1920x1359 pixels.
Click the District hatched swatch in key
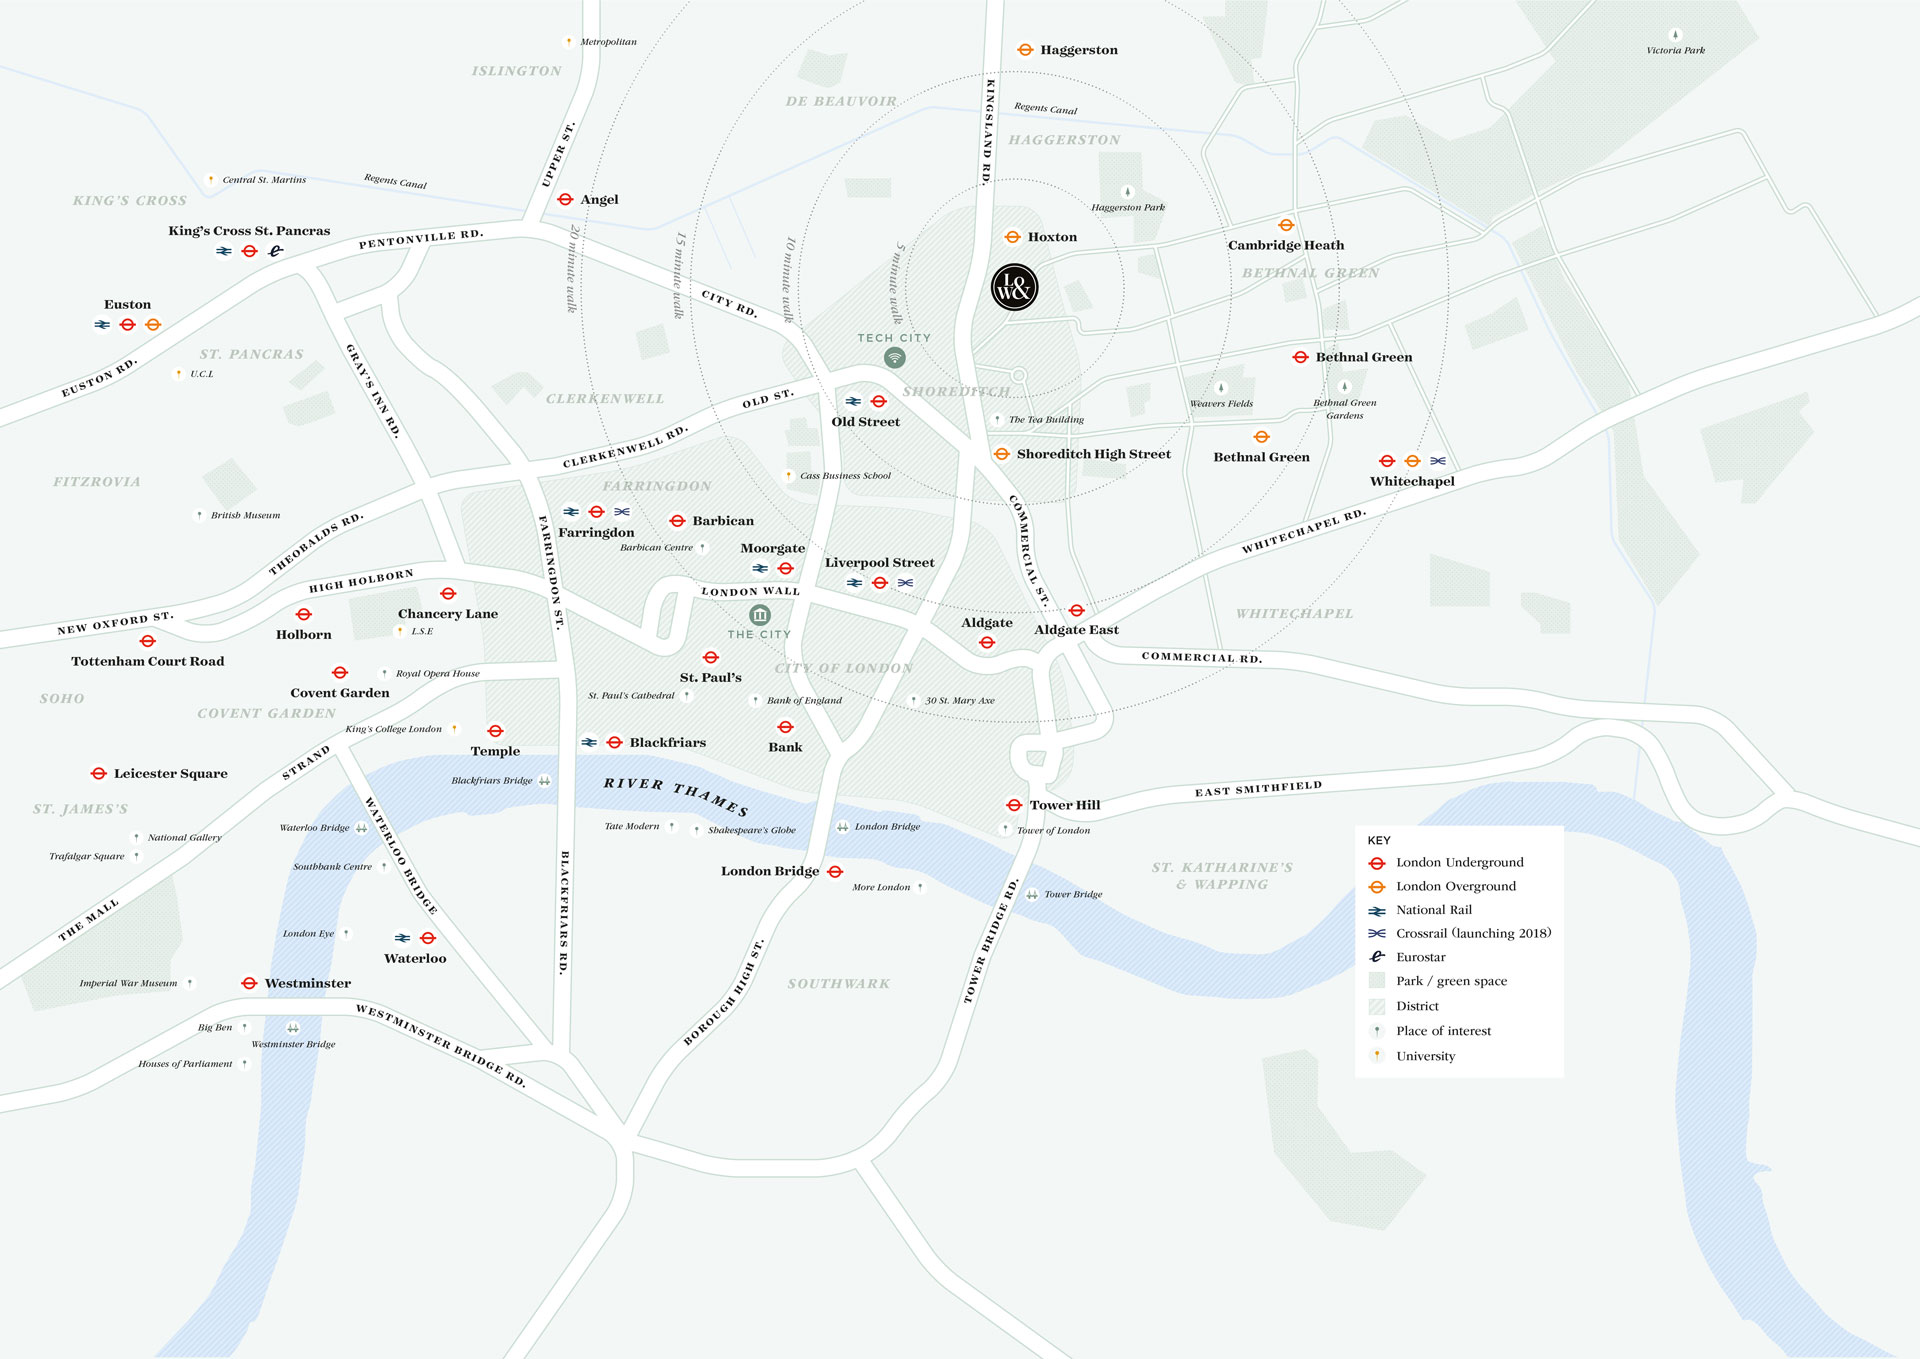coord(1377,1006)
